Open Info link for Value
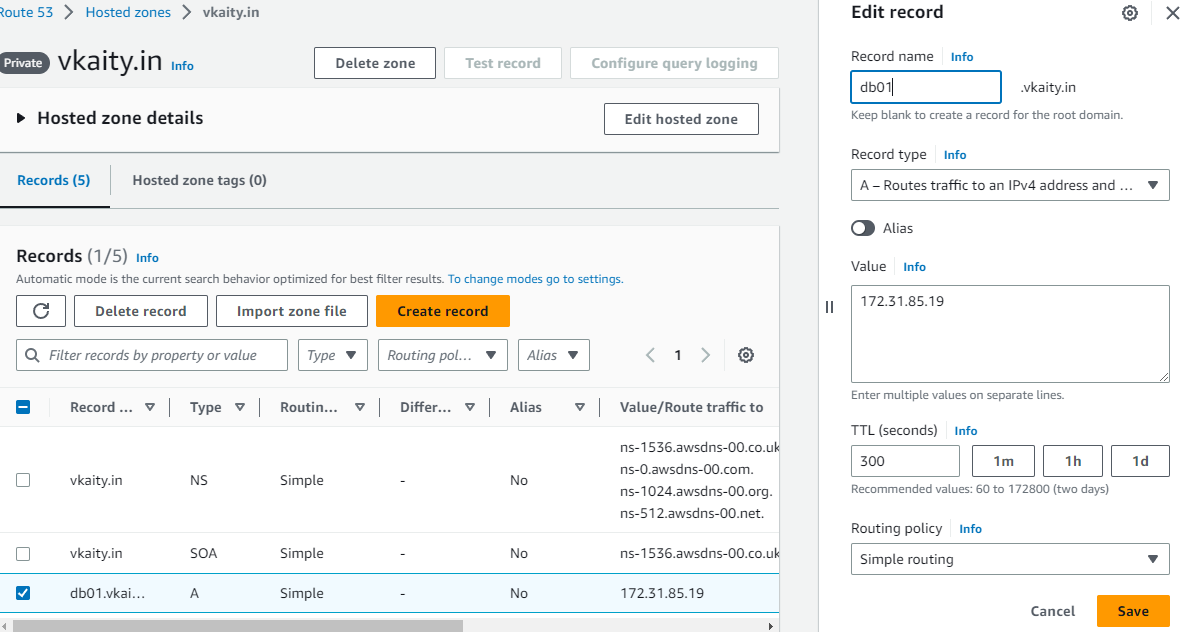This screenshot has width=1188, height=632. point(914,267)
